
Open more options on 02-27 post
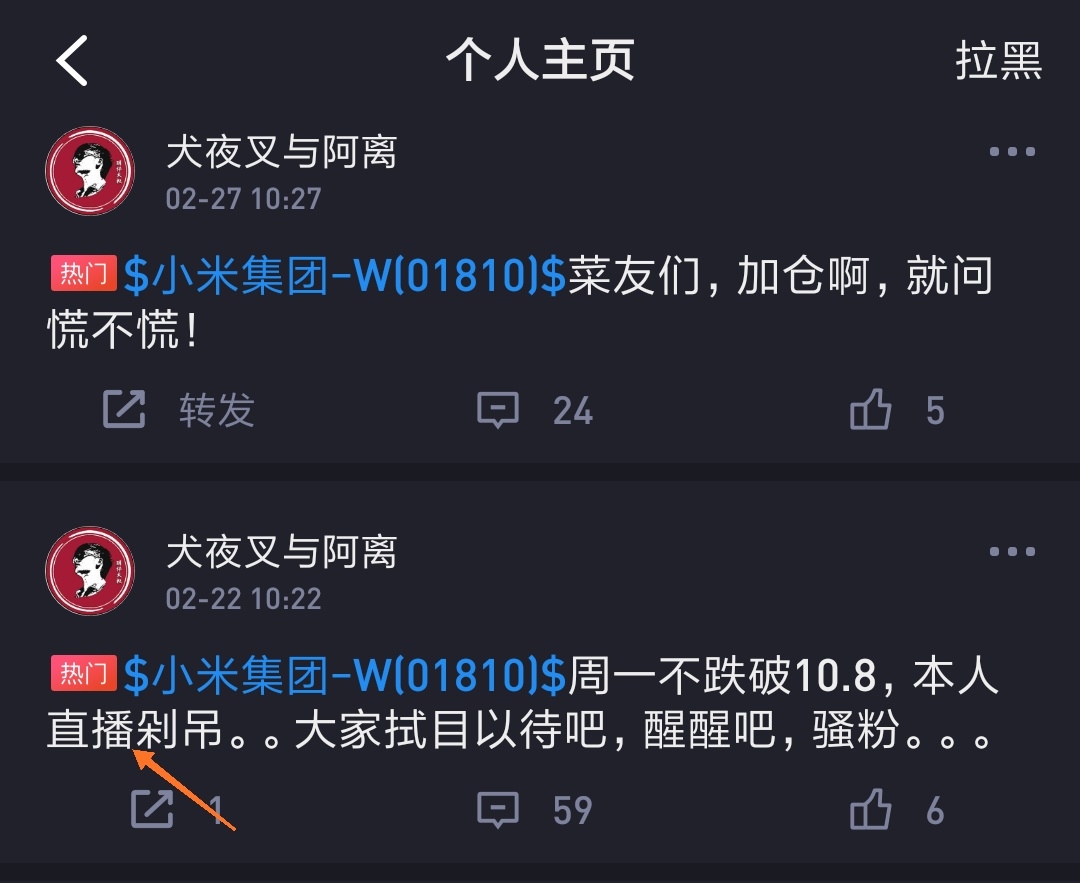click(x=1012, y=152)
